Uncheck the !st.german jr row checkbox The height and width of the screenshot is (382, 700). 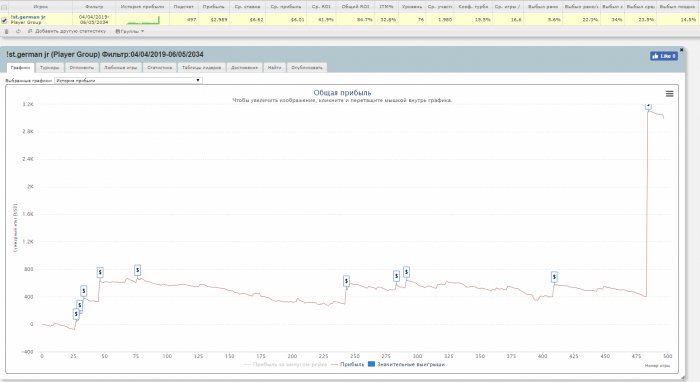(x=4, y=20)
